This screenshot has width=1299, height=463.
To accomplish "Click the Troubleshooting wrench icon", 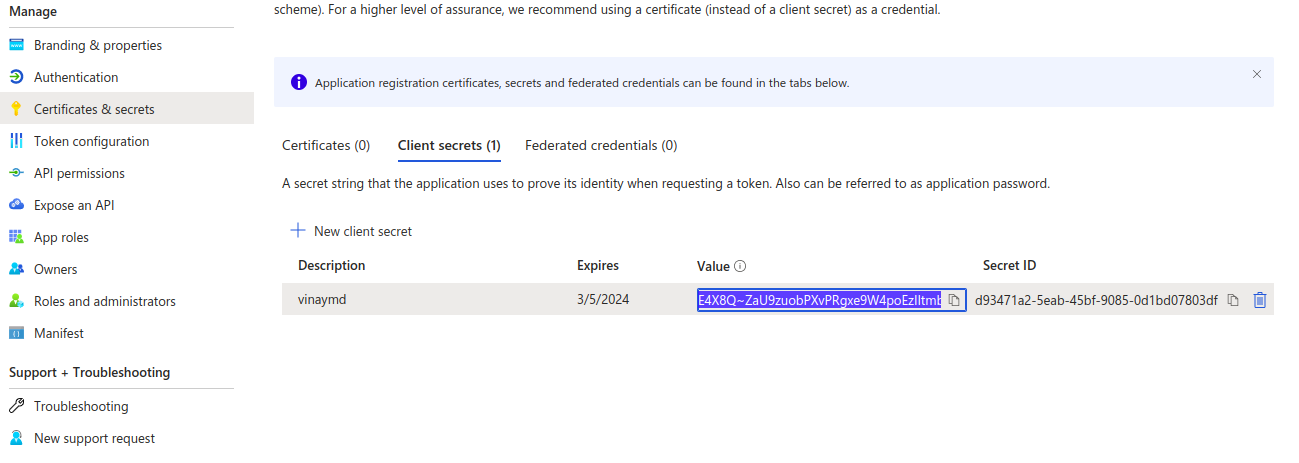I will (16, 406).
